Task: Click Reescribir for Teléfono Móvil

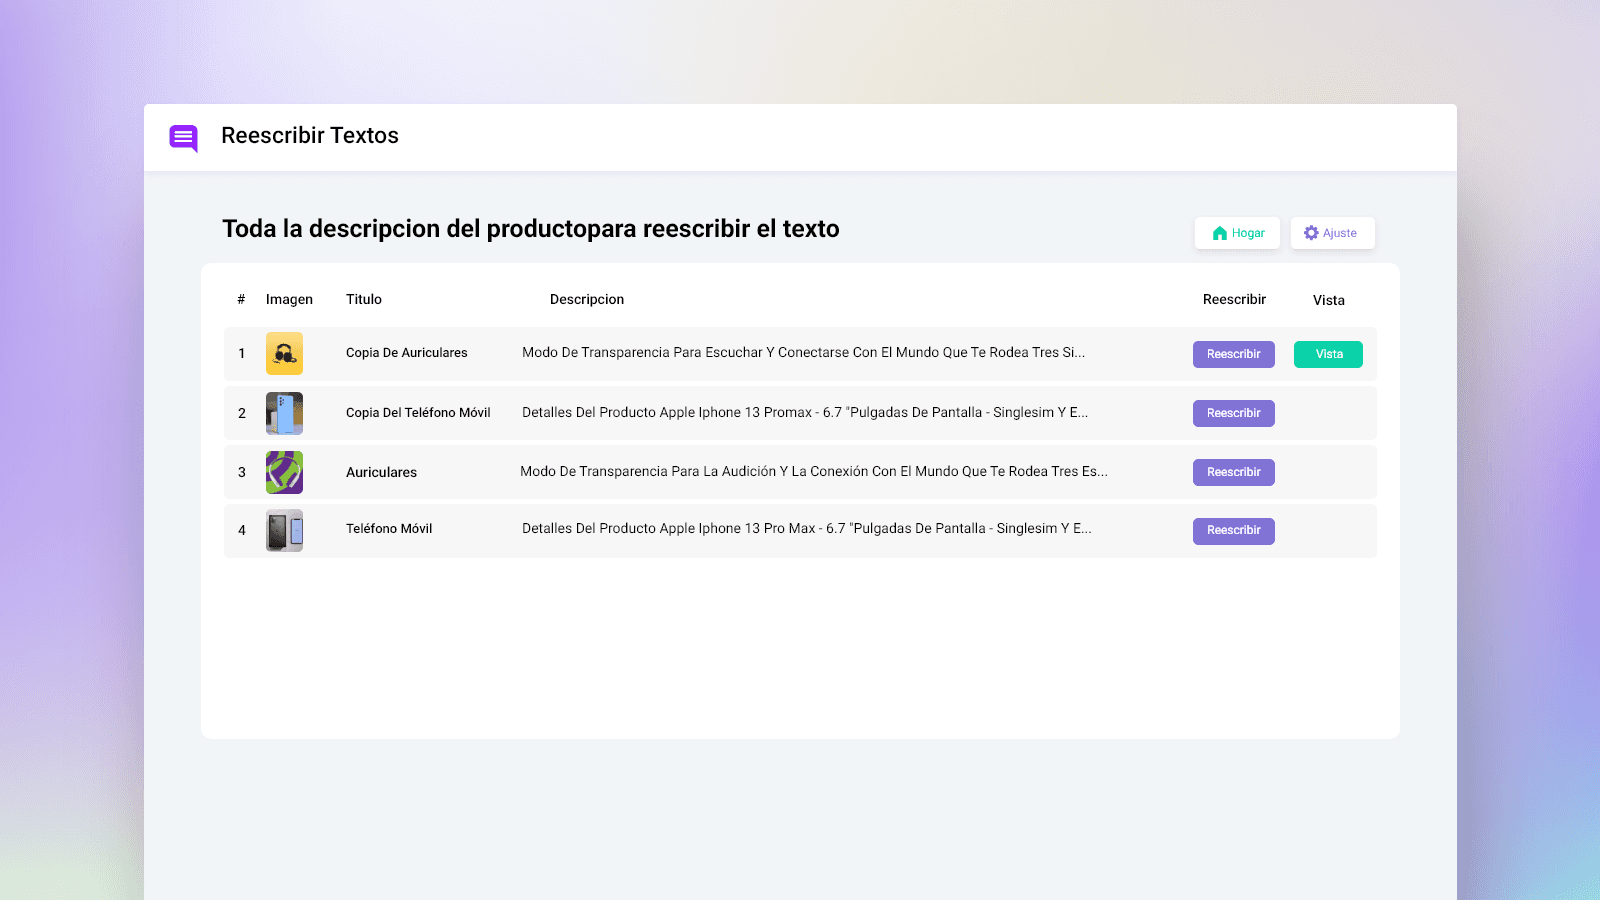Action: [x=1233, y=531]
